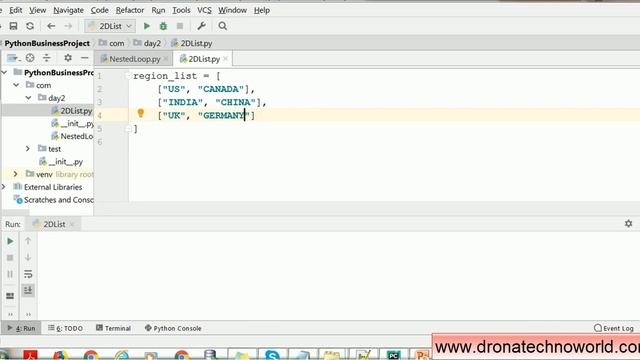Open the View menu
The height and width of the screenshot is (360, 640).
[38, 10]
